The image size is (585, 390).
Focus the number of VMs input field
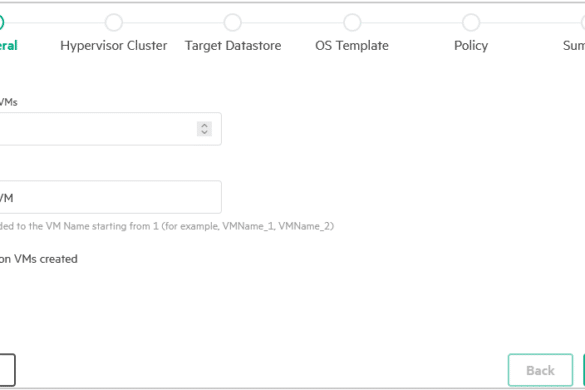coord(110,129)
